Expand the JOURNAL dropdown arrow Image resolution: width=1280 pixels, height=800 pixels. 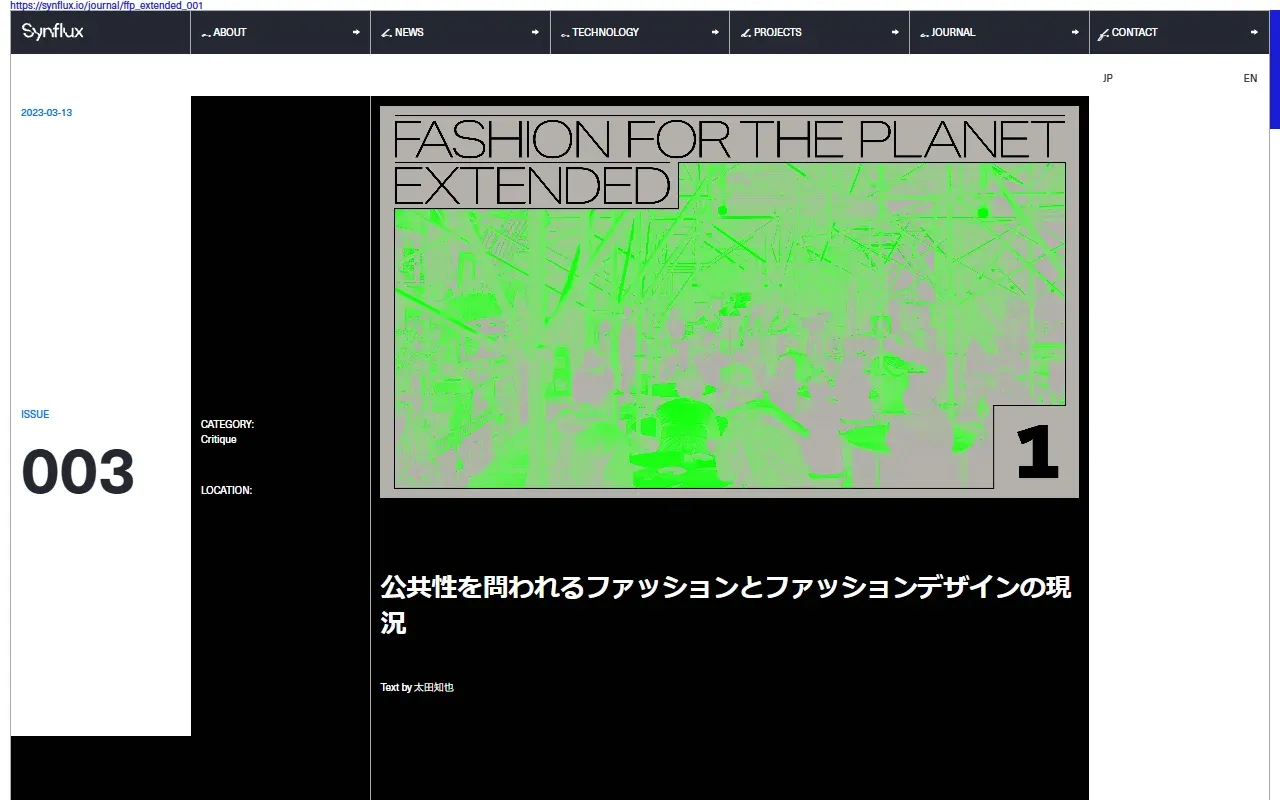coord(1075,32)
